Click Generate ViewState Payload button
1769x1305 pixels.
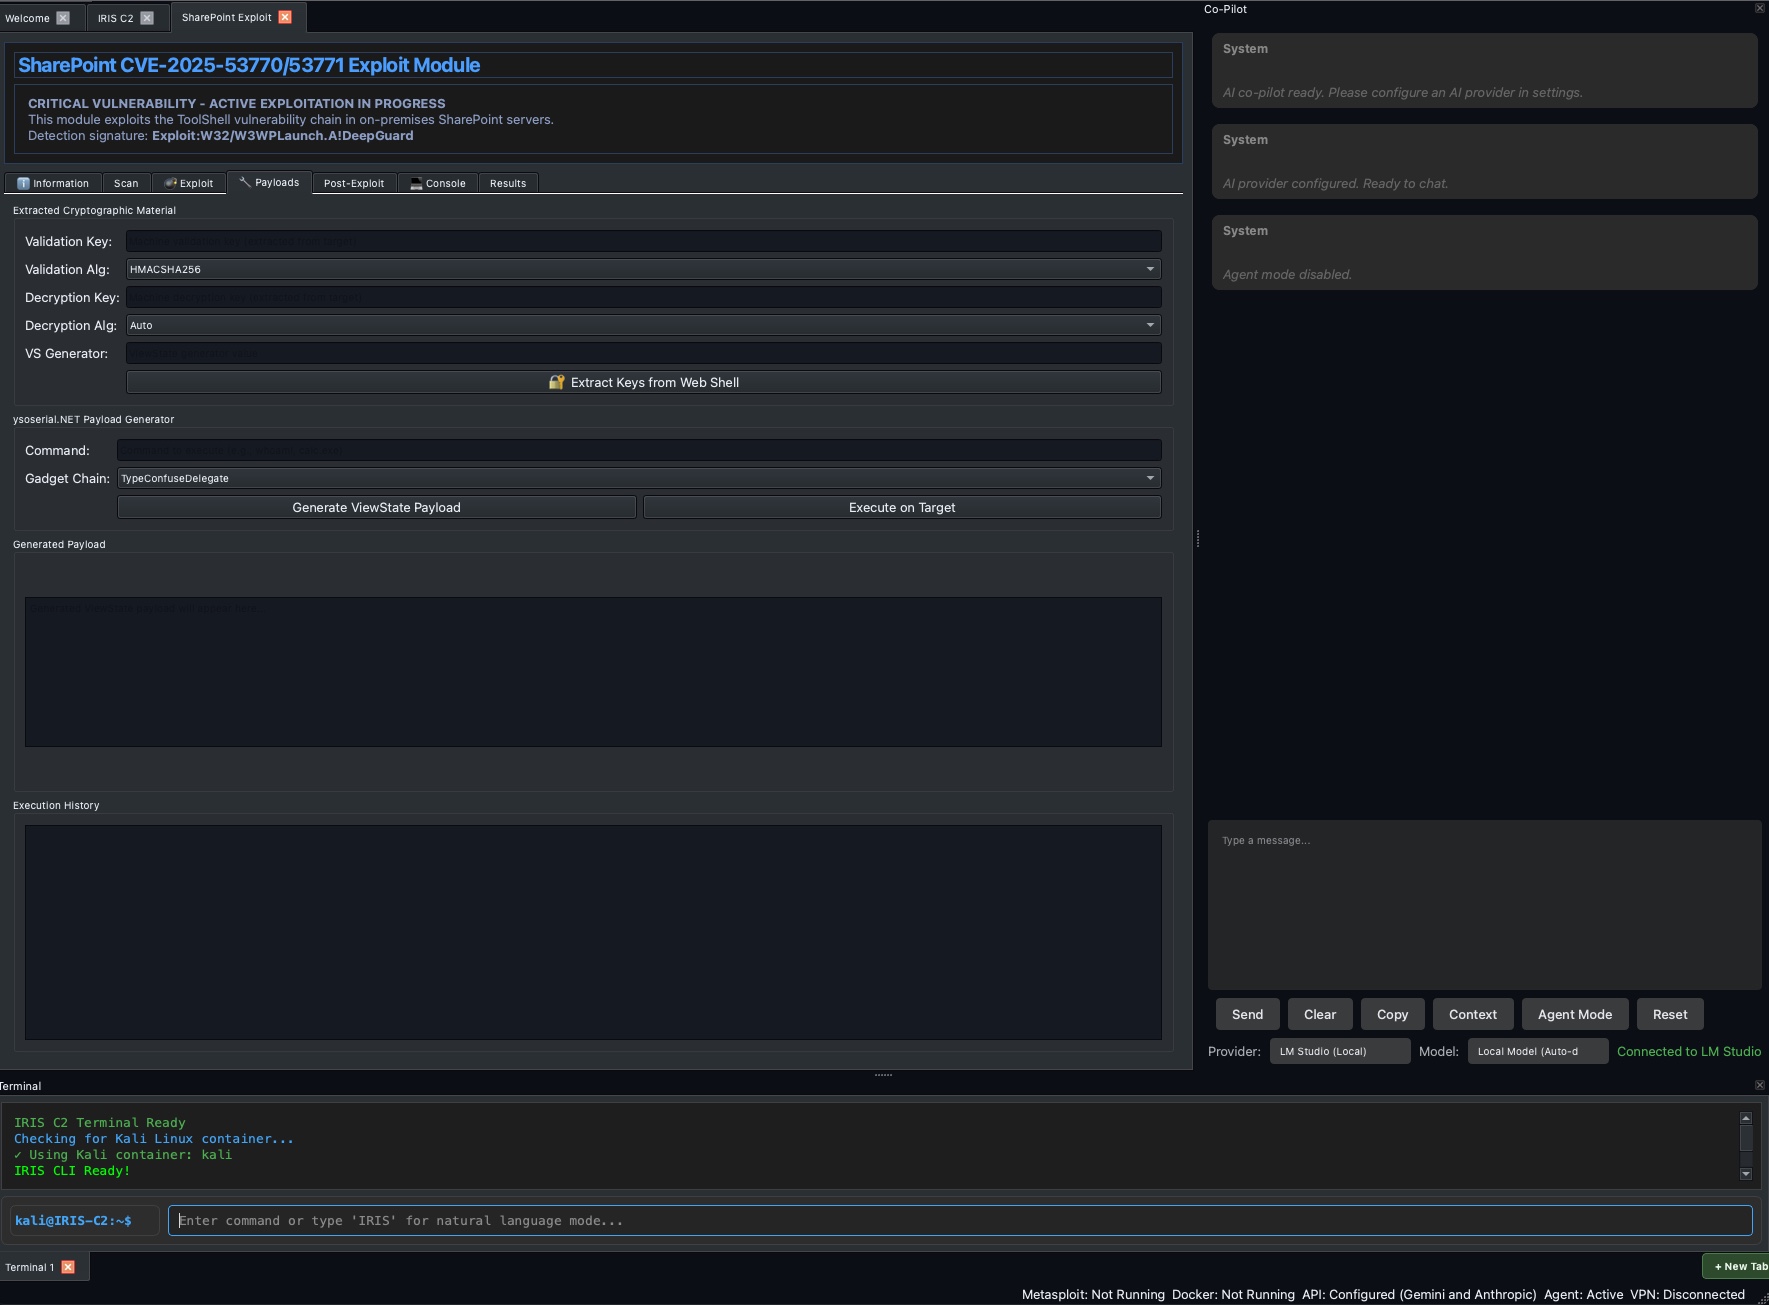point(377,507)
